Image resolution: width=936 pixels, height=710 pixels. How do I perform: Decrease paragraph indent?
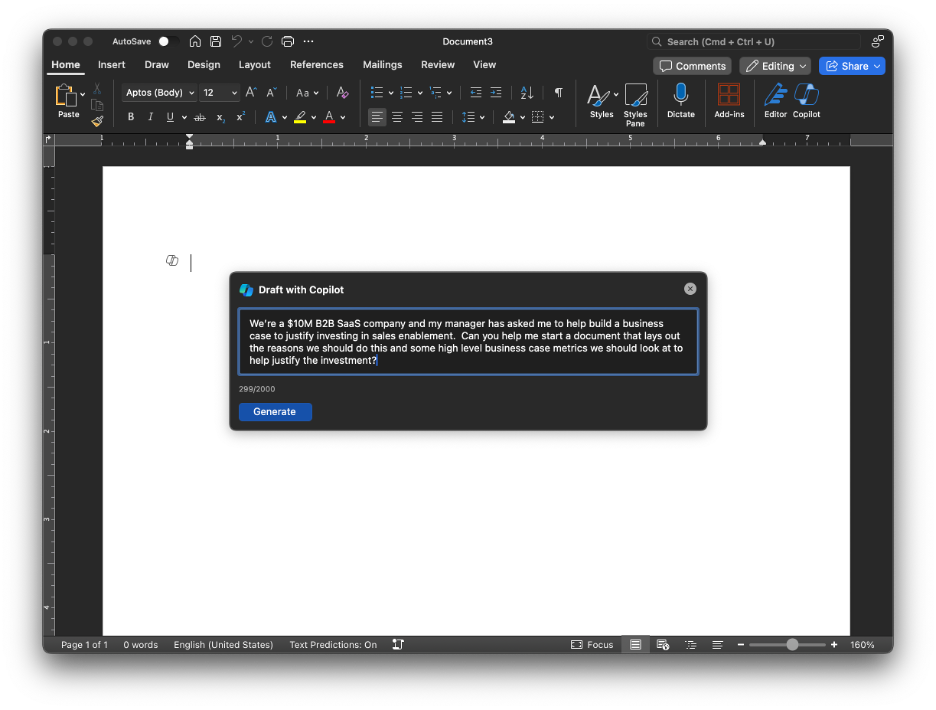click(x=476, y=93)
